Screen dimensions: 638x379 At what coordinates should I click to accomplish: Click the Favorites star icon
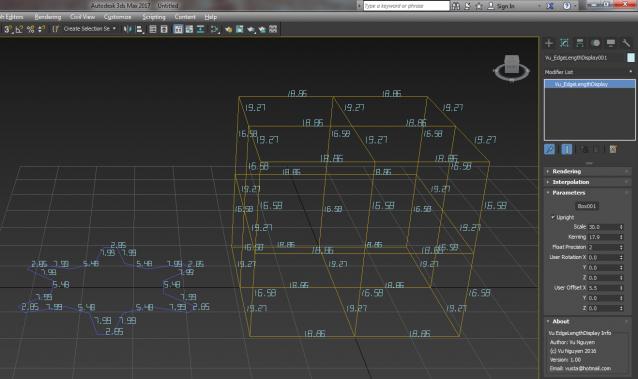pyautogui.click(x=479, y=6)
